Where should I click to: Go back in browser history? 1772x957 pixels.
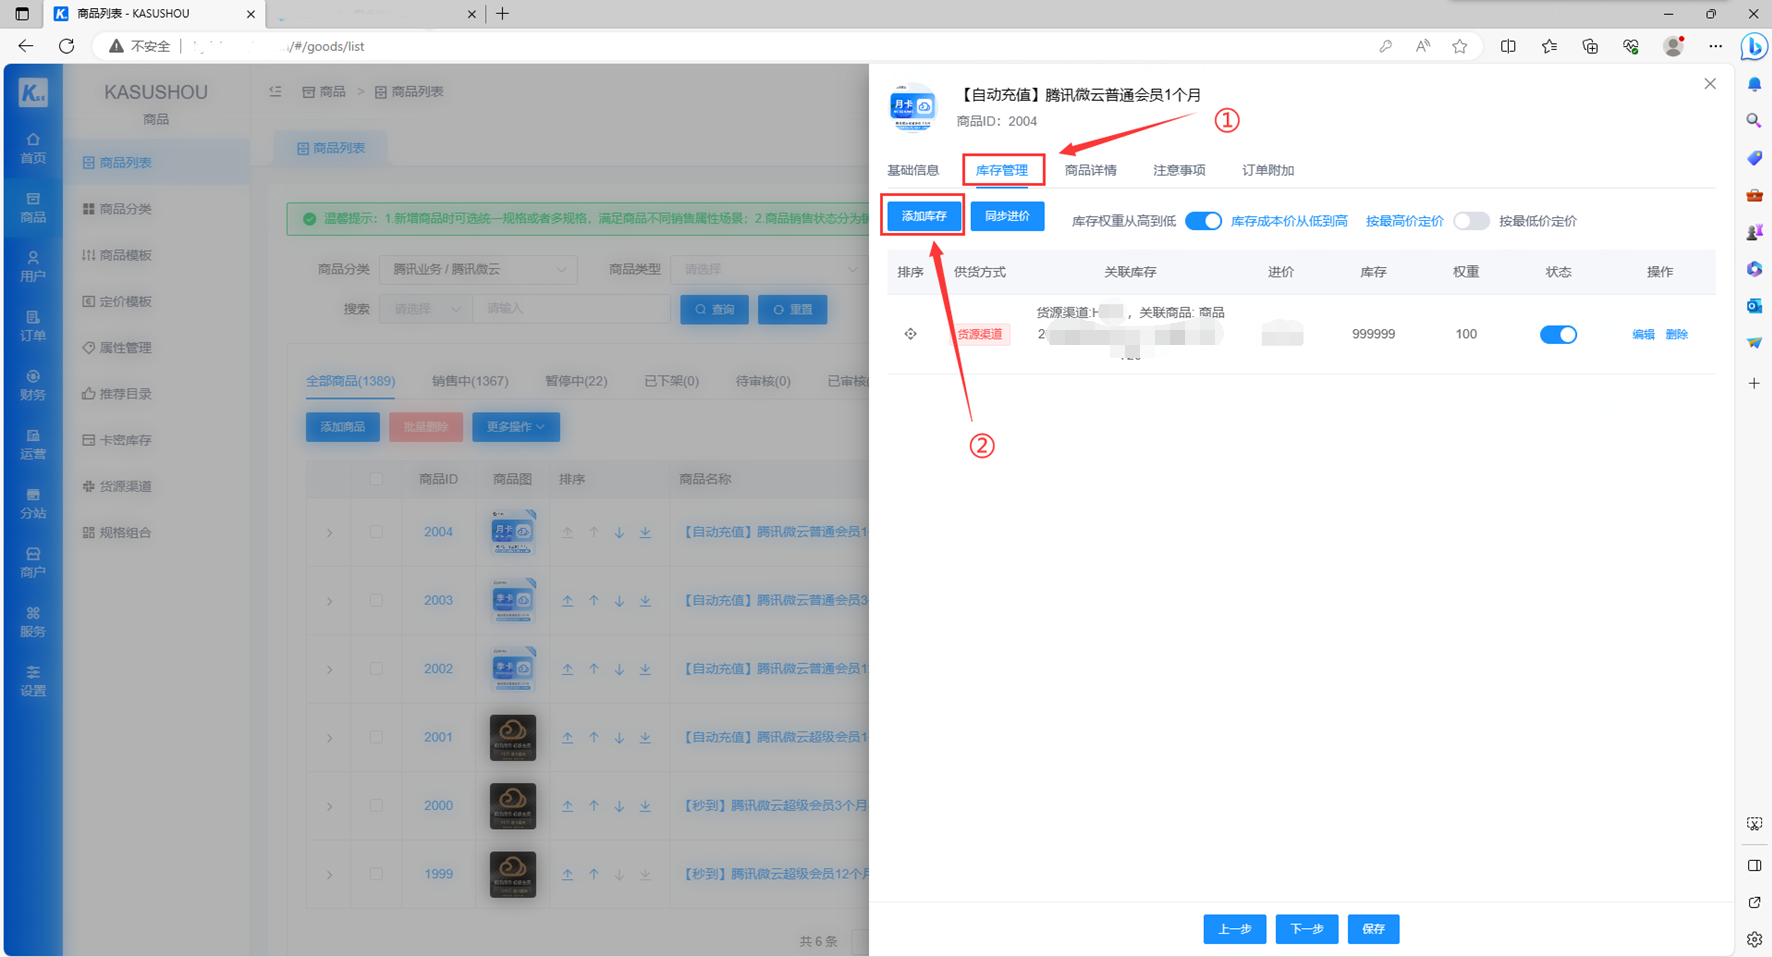[26, 46]
